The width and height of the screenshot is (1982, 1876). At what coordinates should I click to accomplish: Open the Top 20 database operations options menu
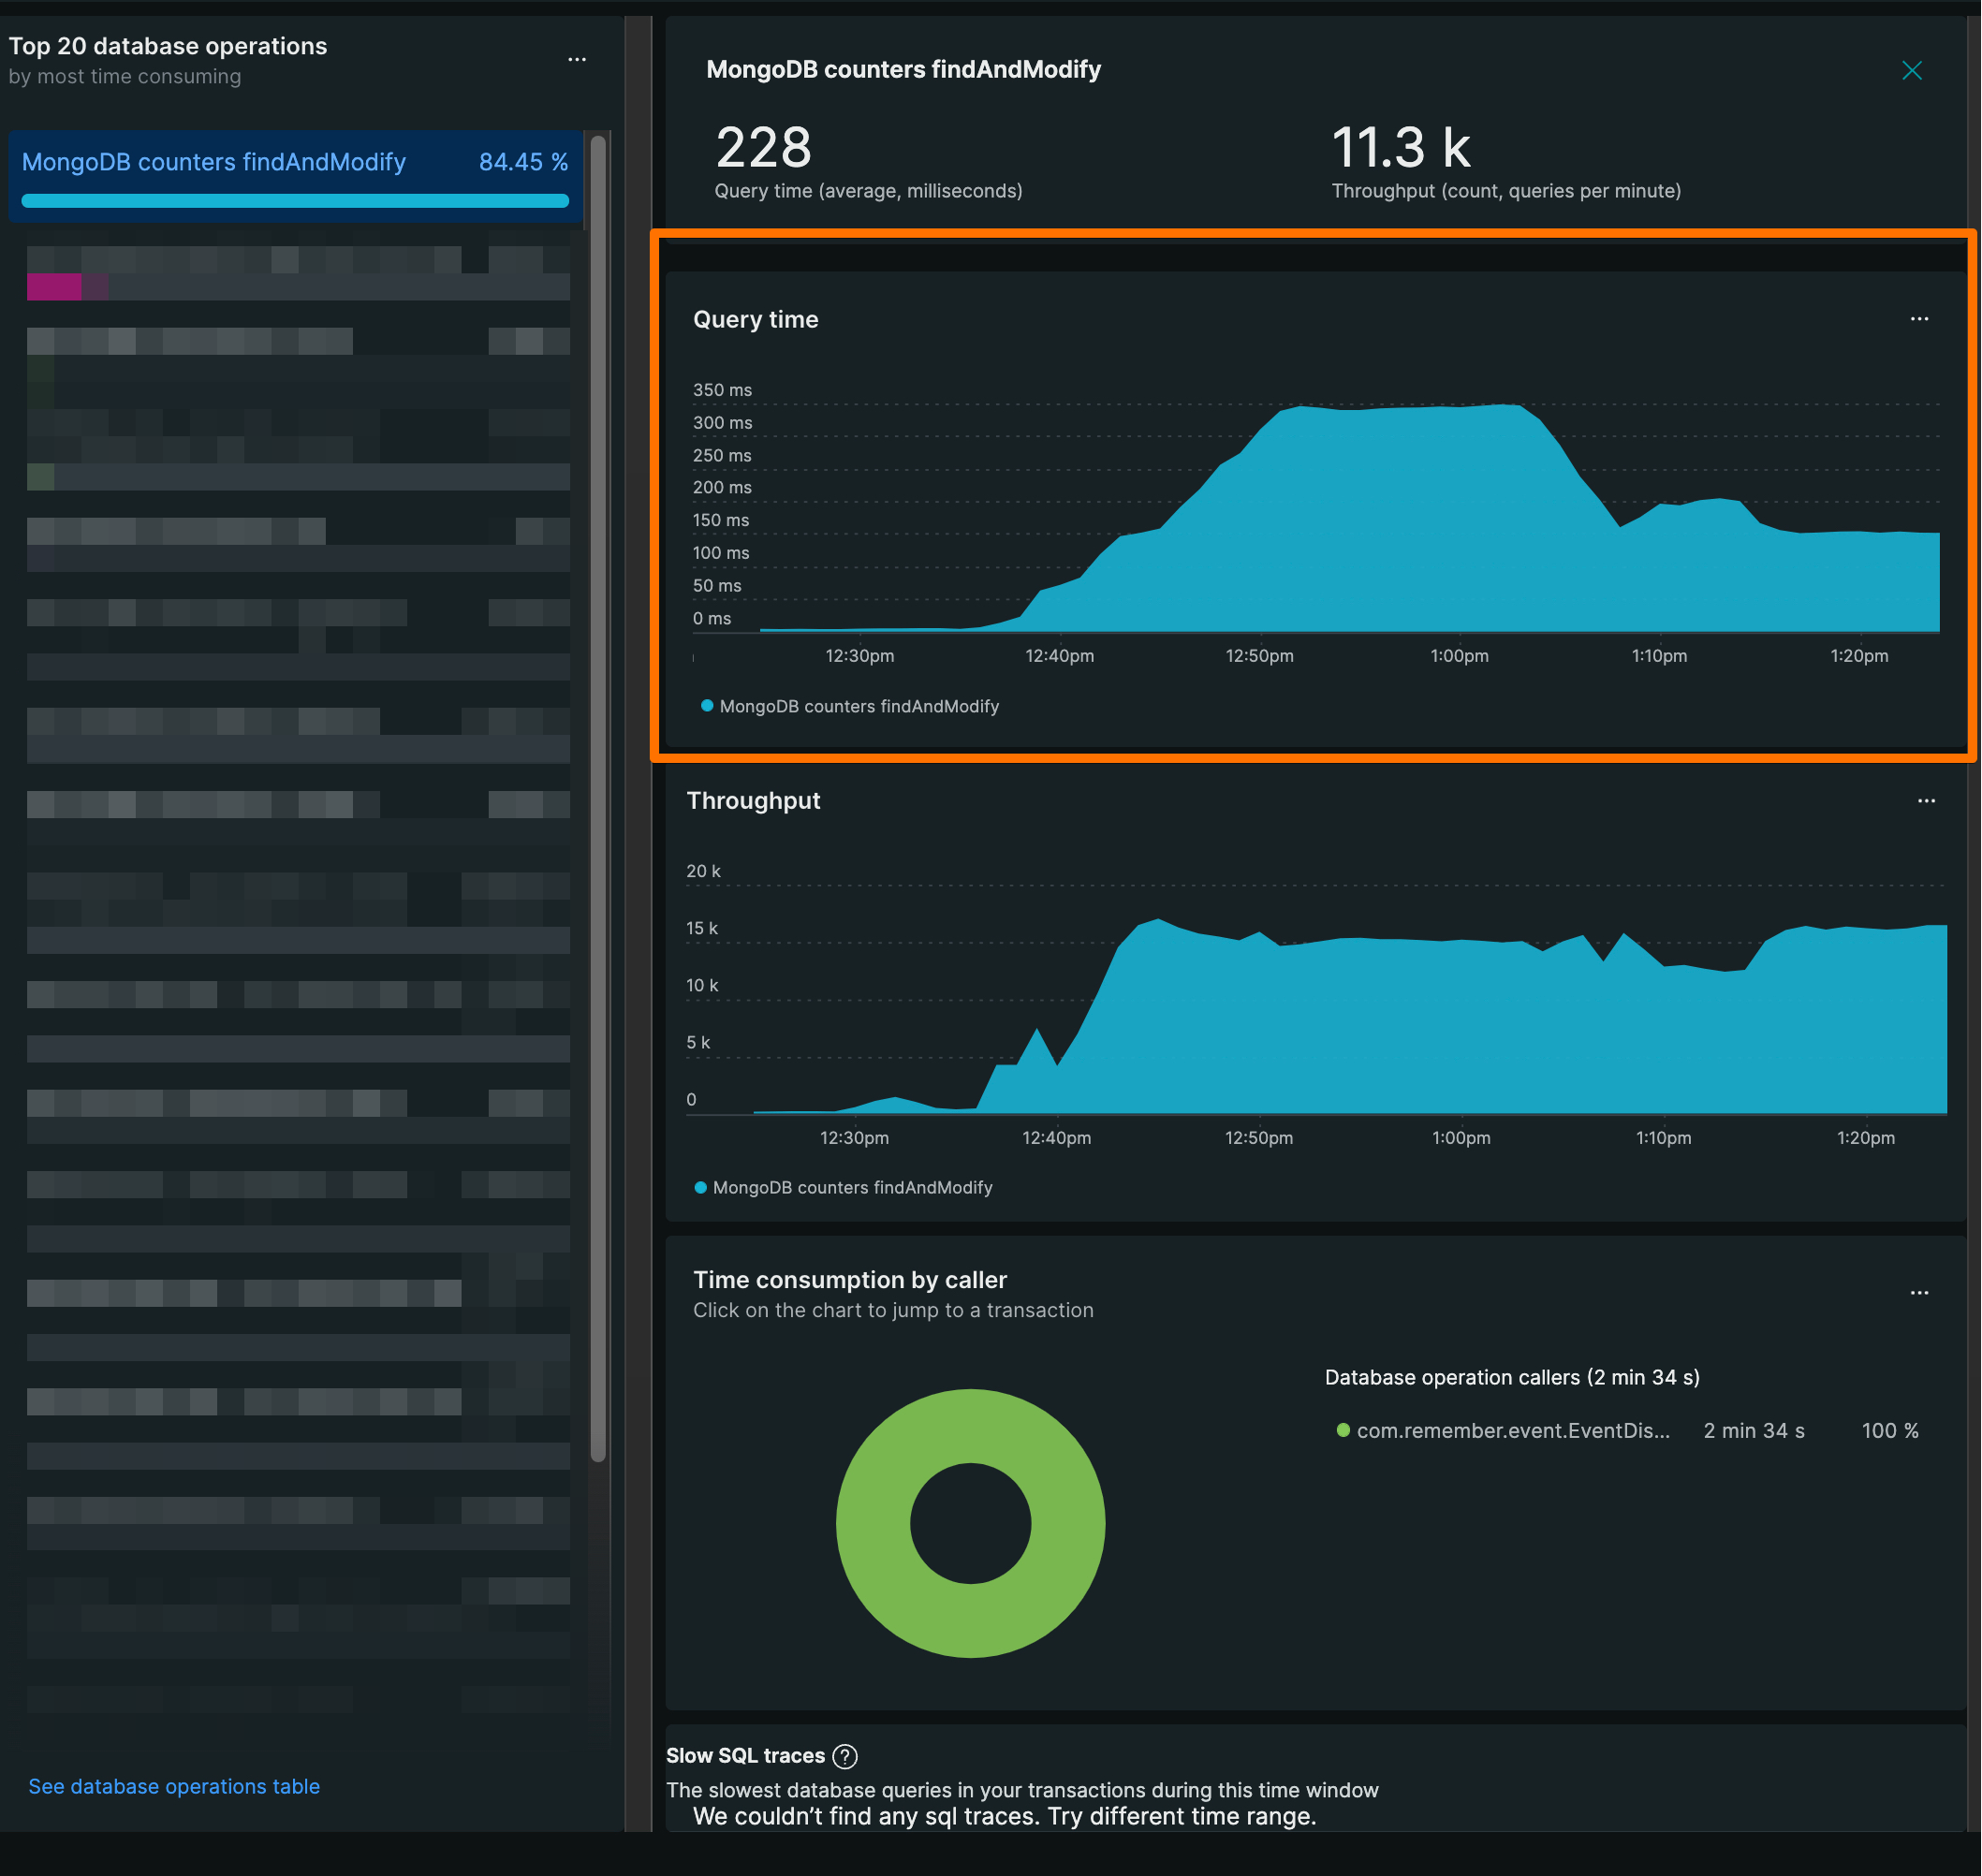[577, 60]
